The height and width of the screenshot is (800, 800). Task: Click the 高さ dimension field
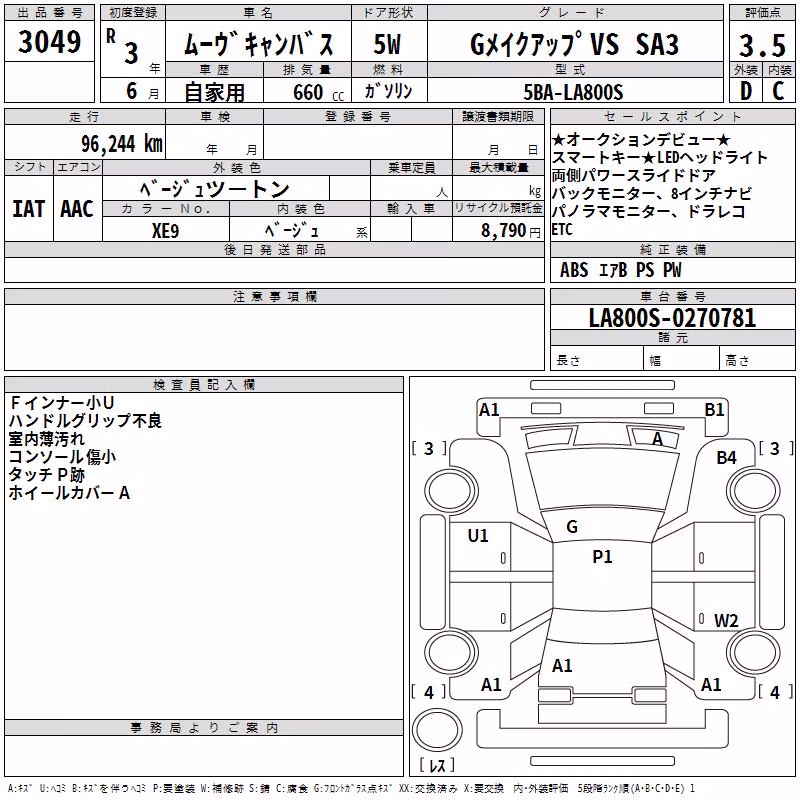click(x=758, y=360)
